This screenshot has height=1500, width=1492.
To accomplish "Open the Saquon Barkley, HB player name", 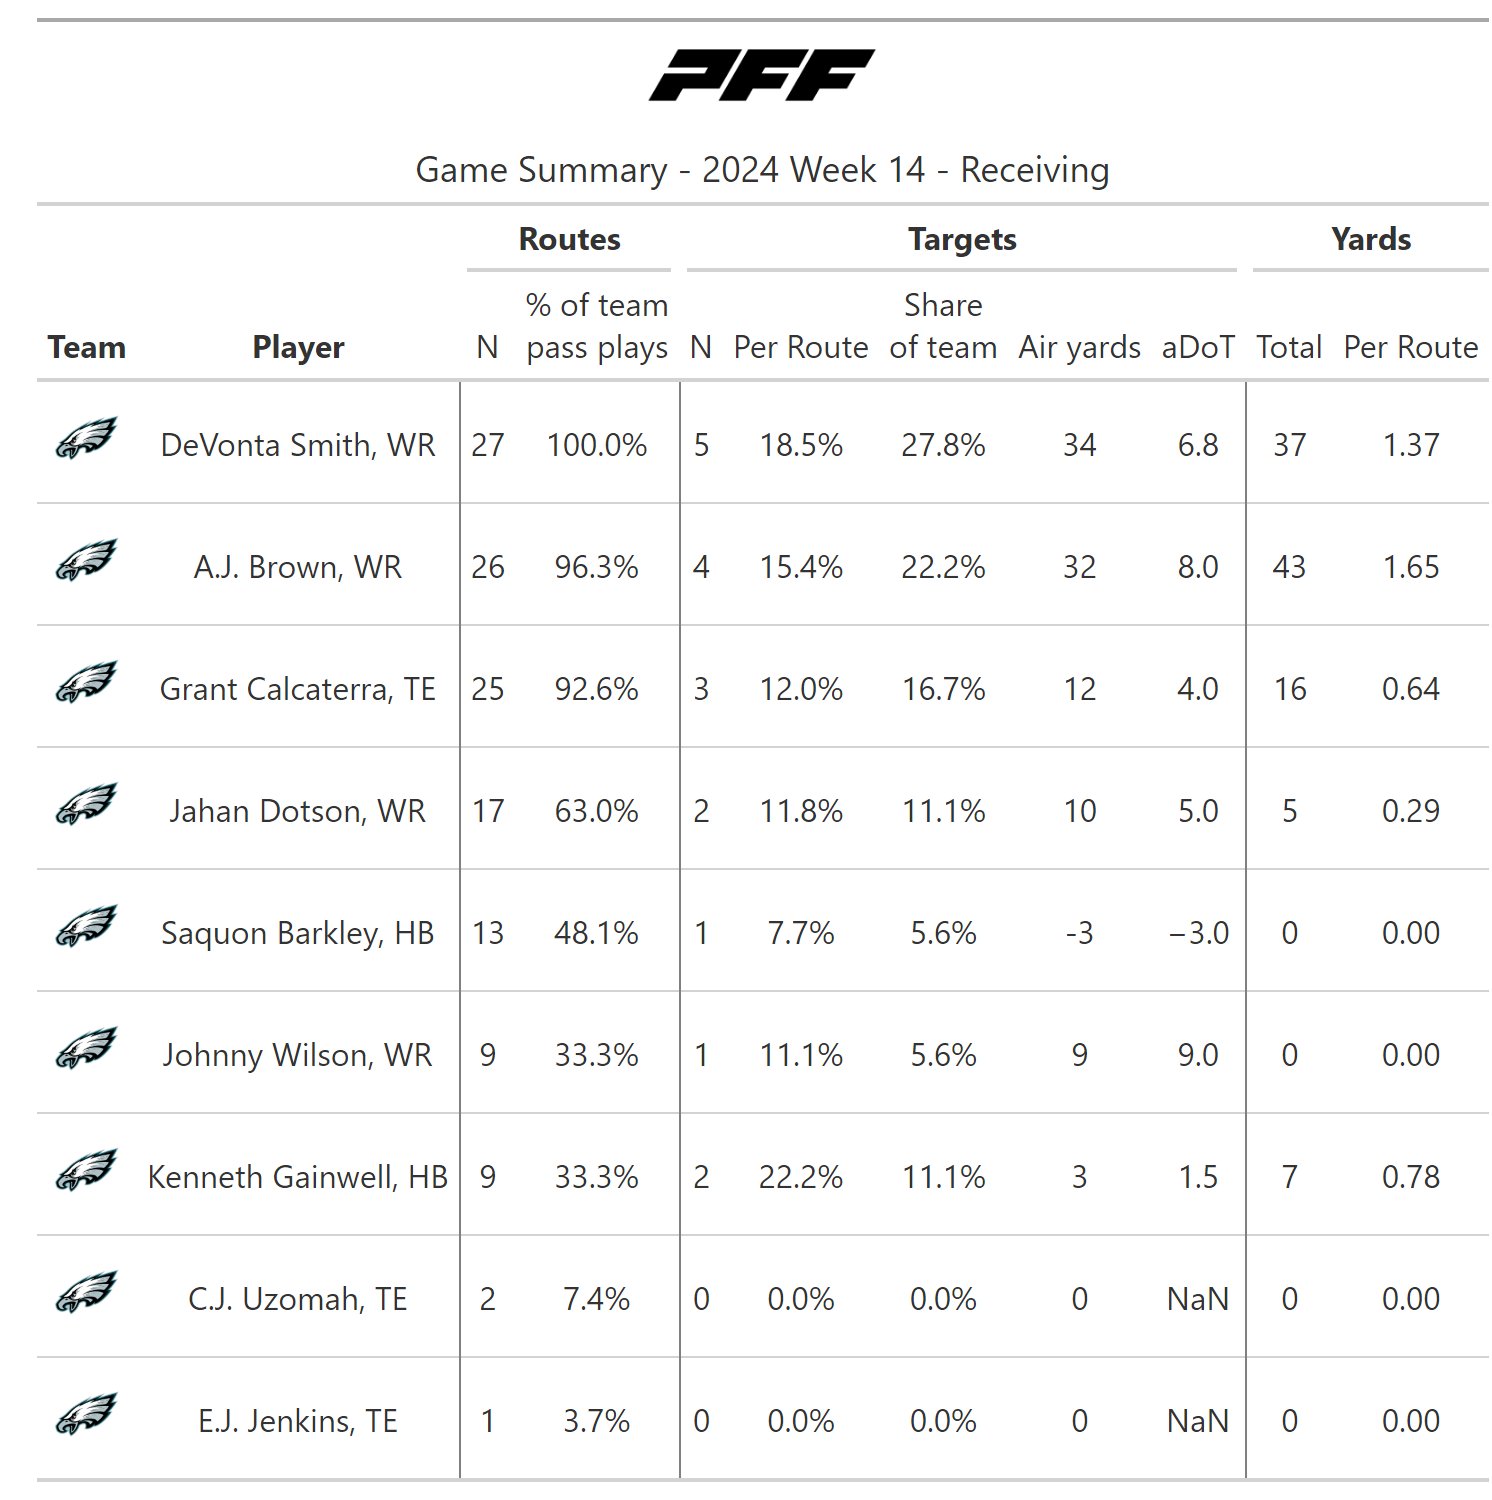I will click(298, 933).
